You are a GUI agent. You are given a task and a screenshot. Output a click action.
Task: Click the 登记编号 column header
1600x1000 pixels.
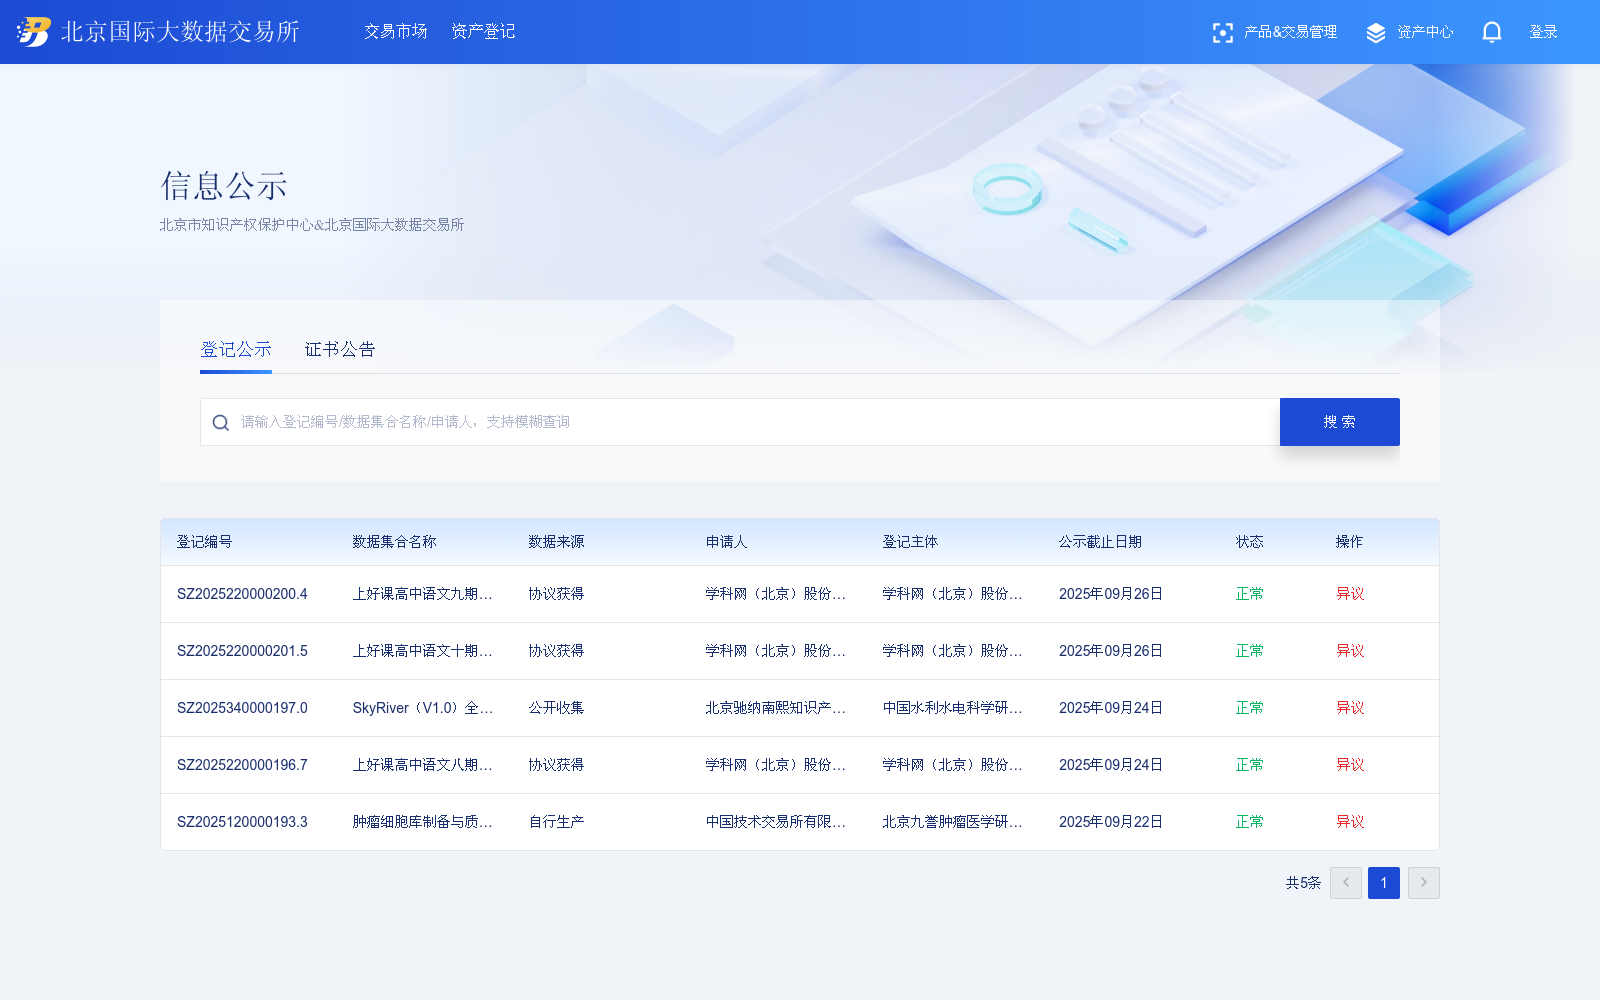pyautogui.click(x=204, y=542)
